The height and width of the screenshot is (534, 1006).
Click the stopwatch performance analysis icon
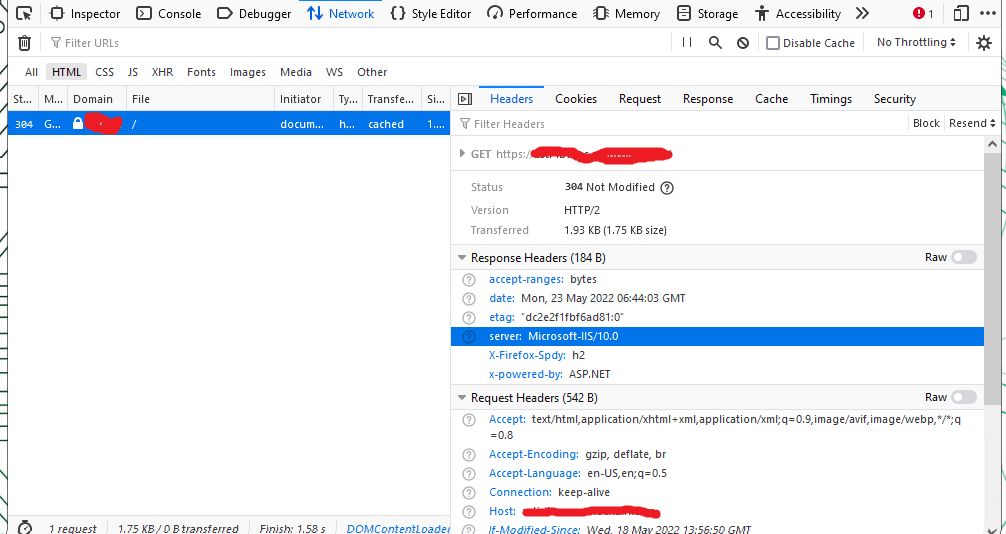click(x=24, y=528)
